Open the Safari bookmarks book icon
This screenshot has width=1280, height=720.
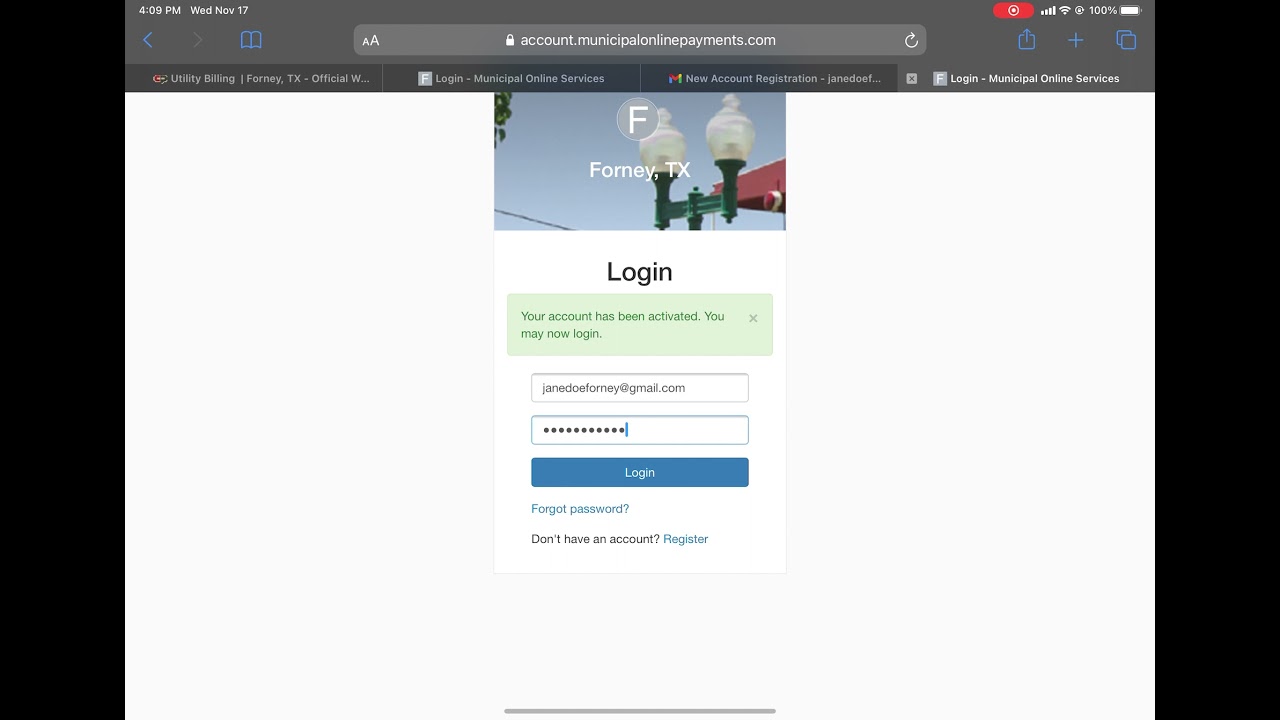251,40
